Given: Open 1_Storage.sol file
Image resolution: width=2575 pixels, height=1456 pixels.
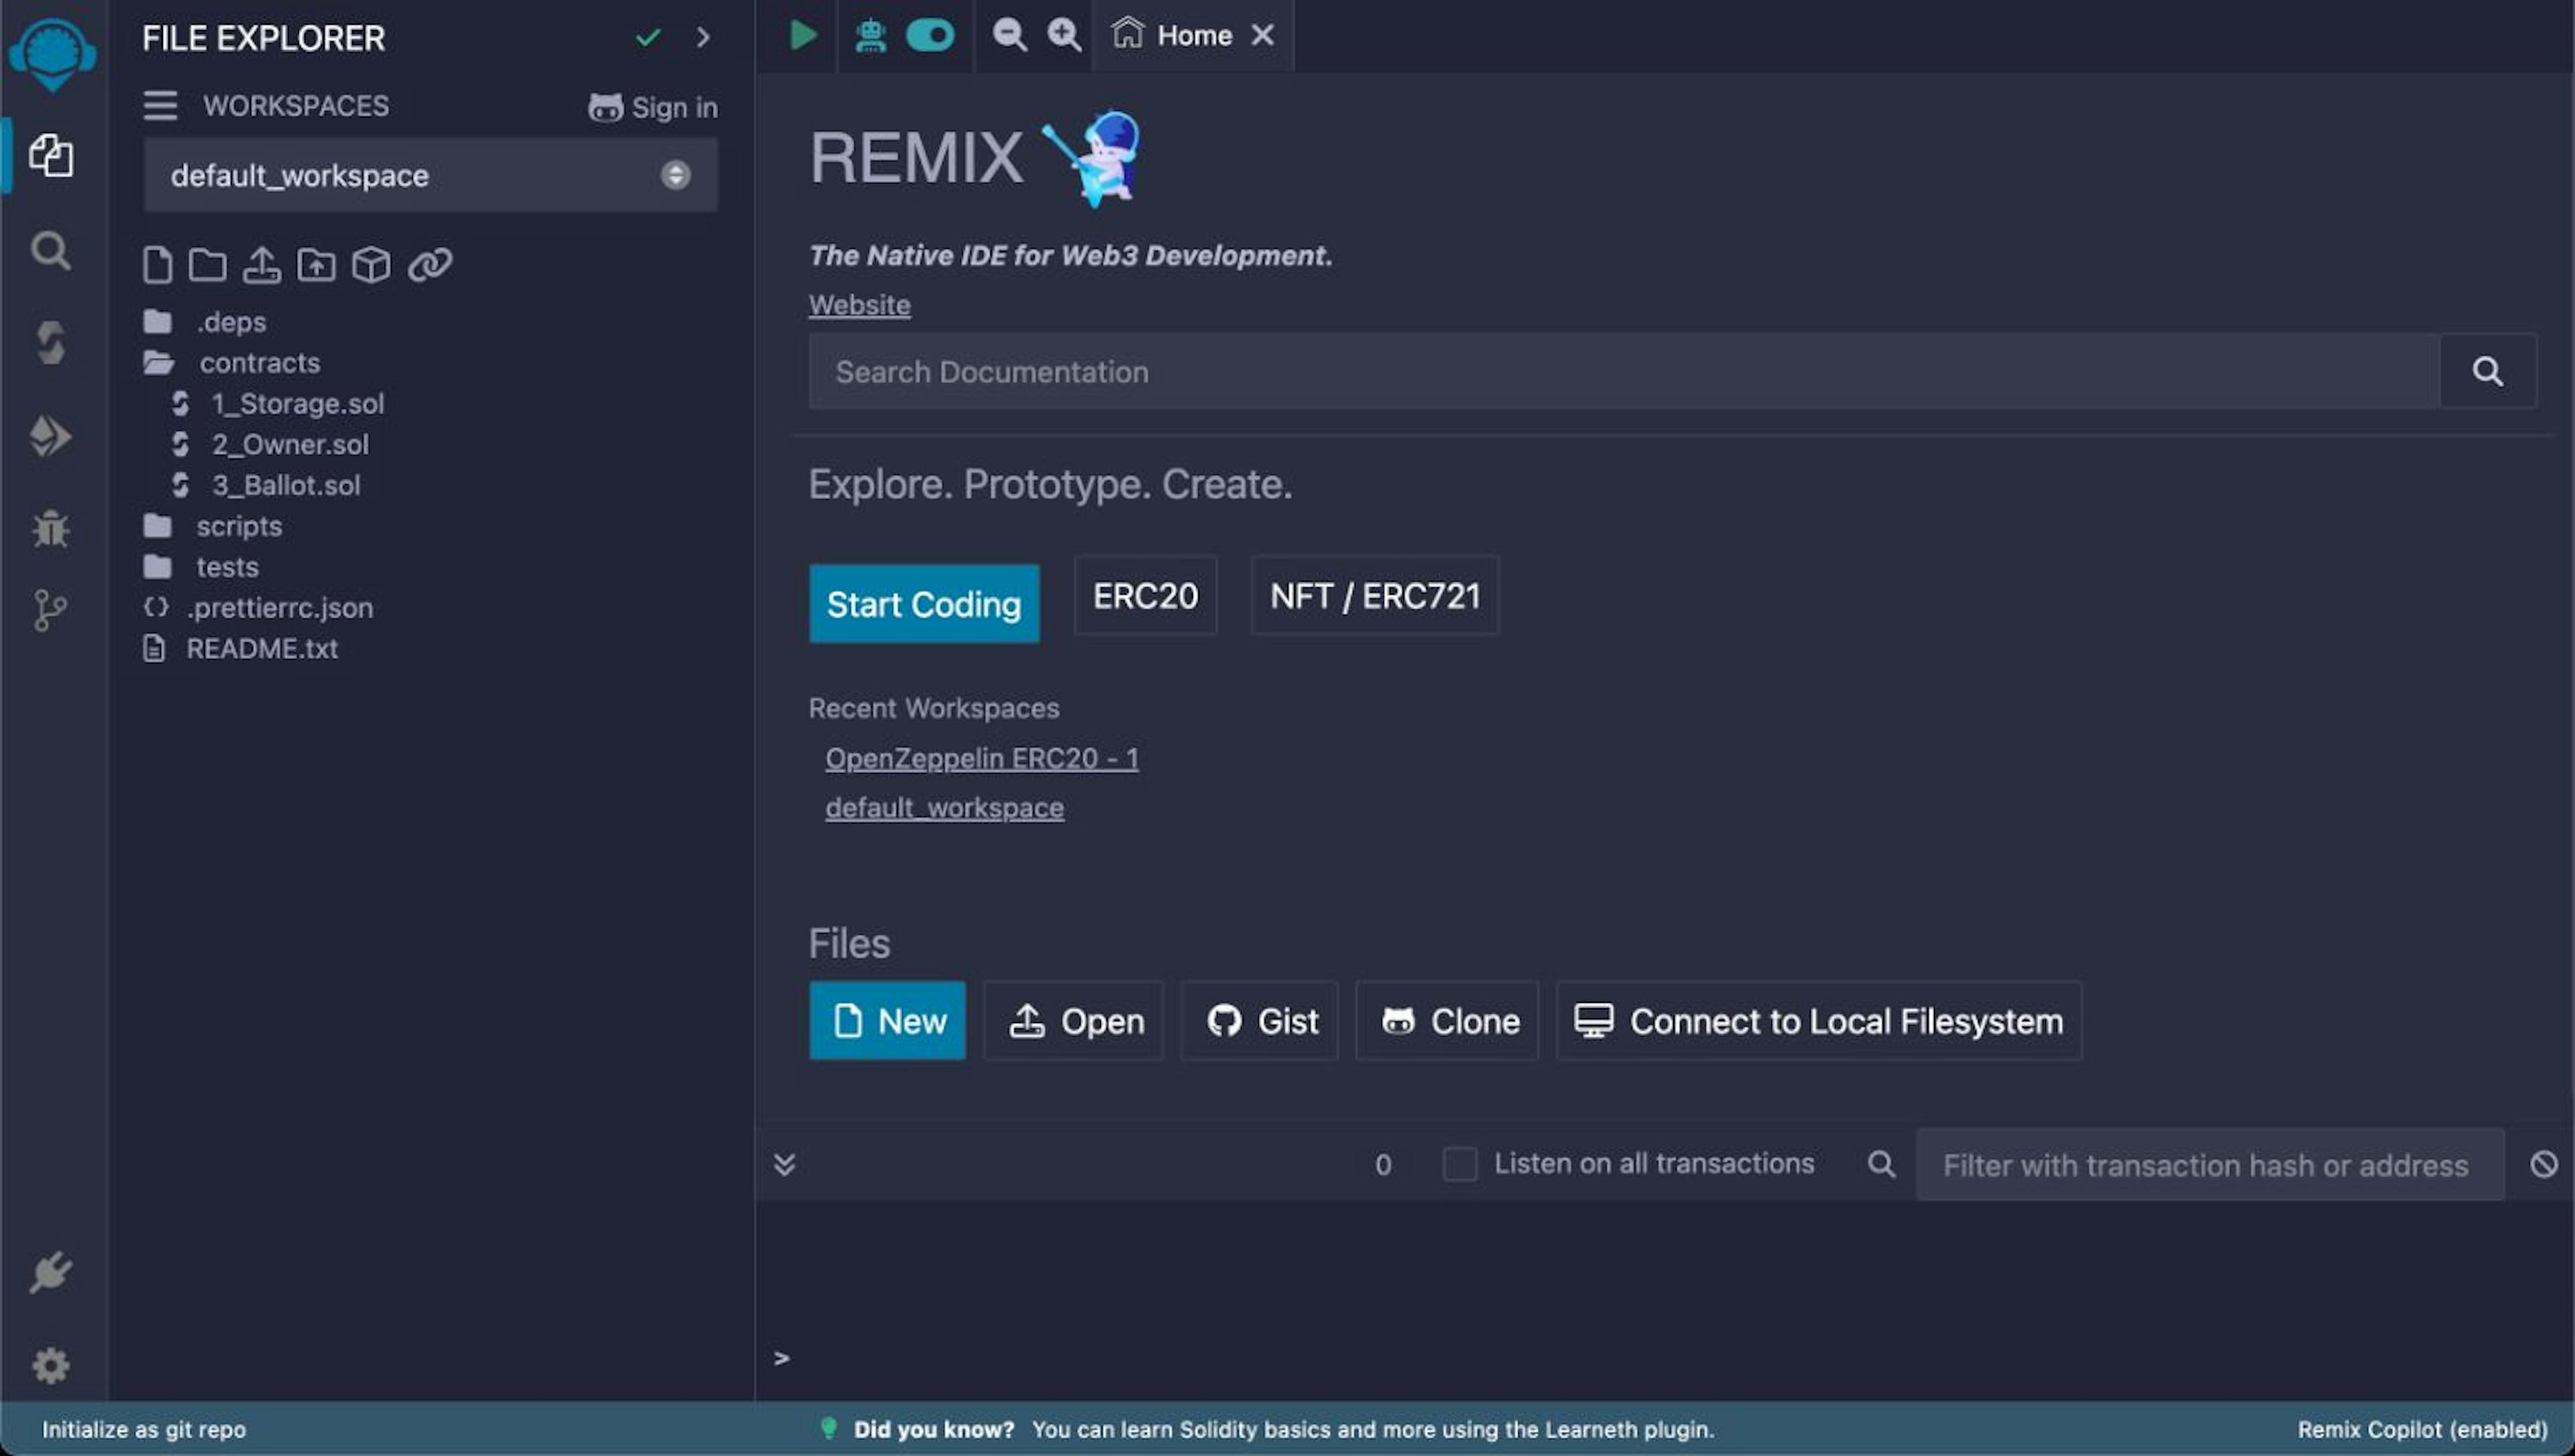Looking at the screenshot, I should [278, 404].
